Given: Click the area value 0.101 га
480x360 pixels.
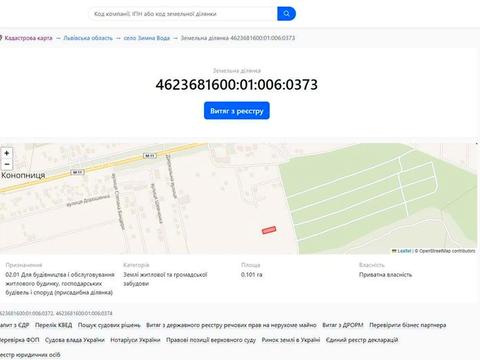Looking at the screenshot, I should click(251, 275).
